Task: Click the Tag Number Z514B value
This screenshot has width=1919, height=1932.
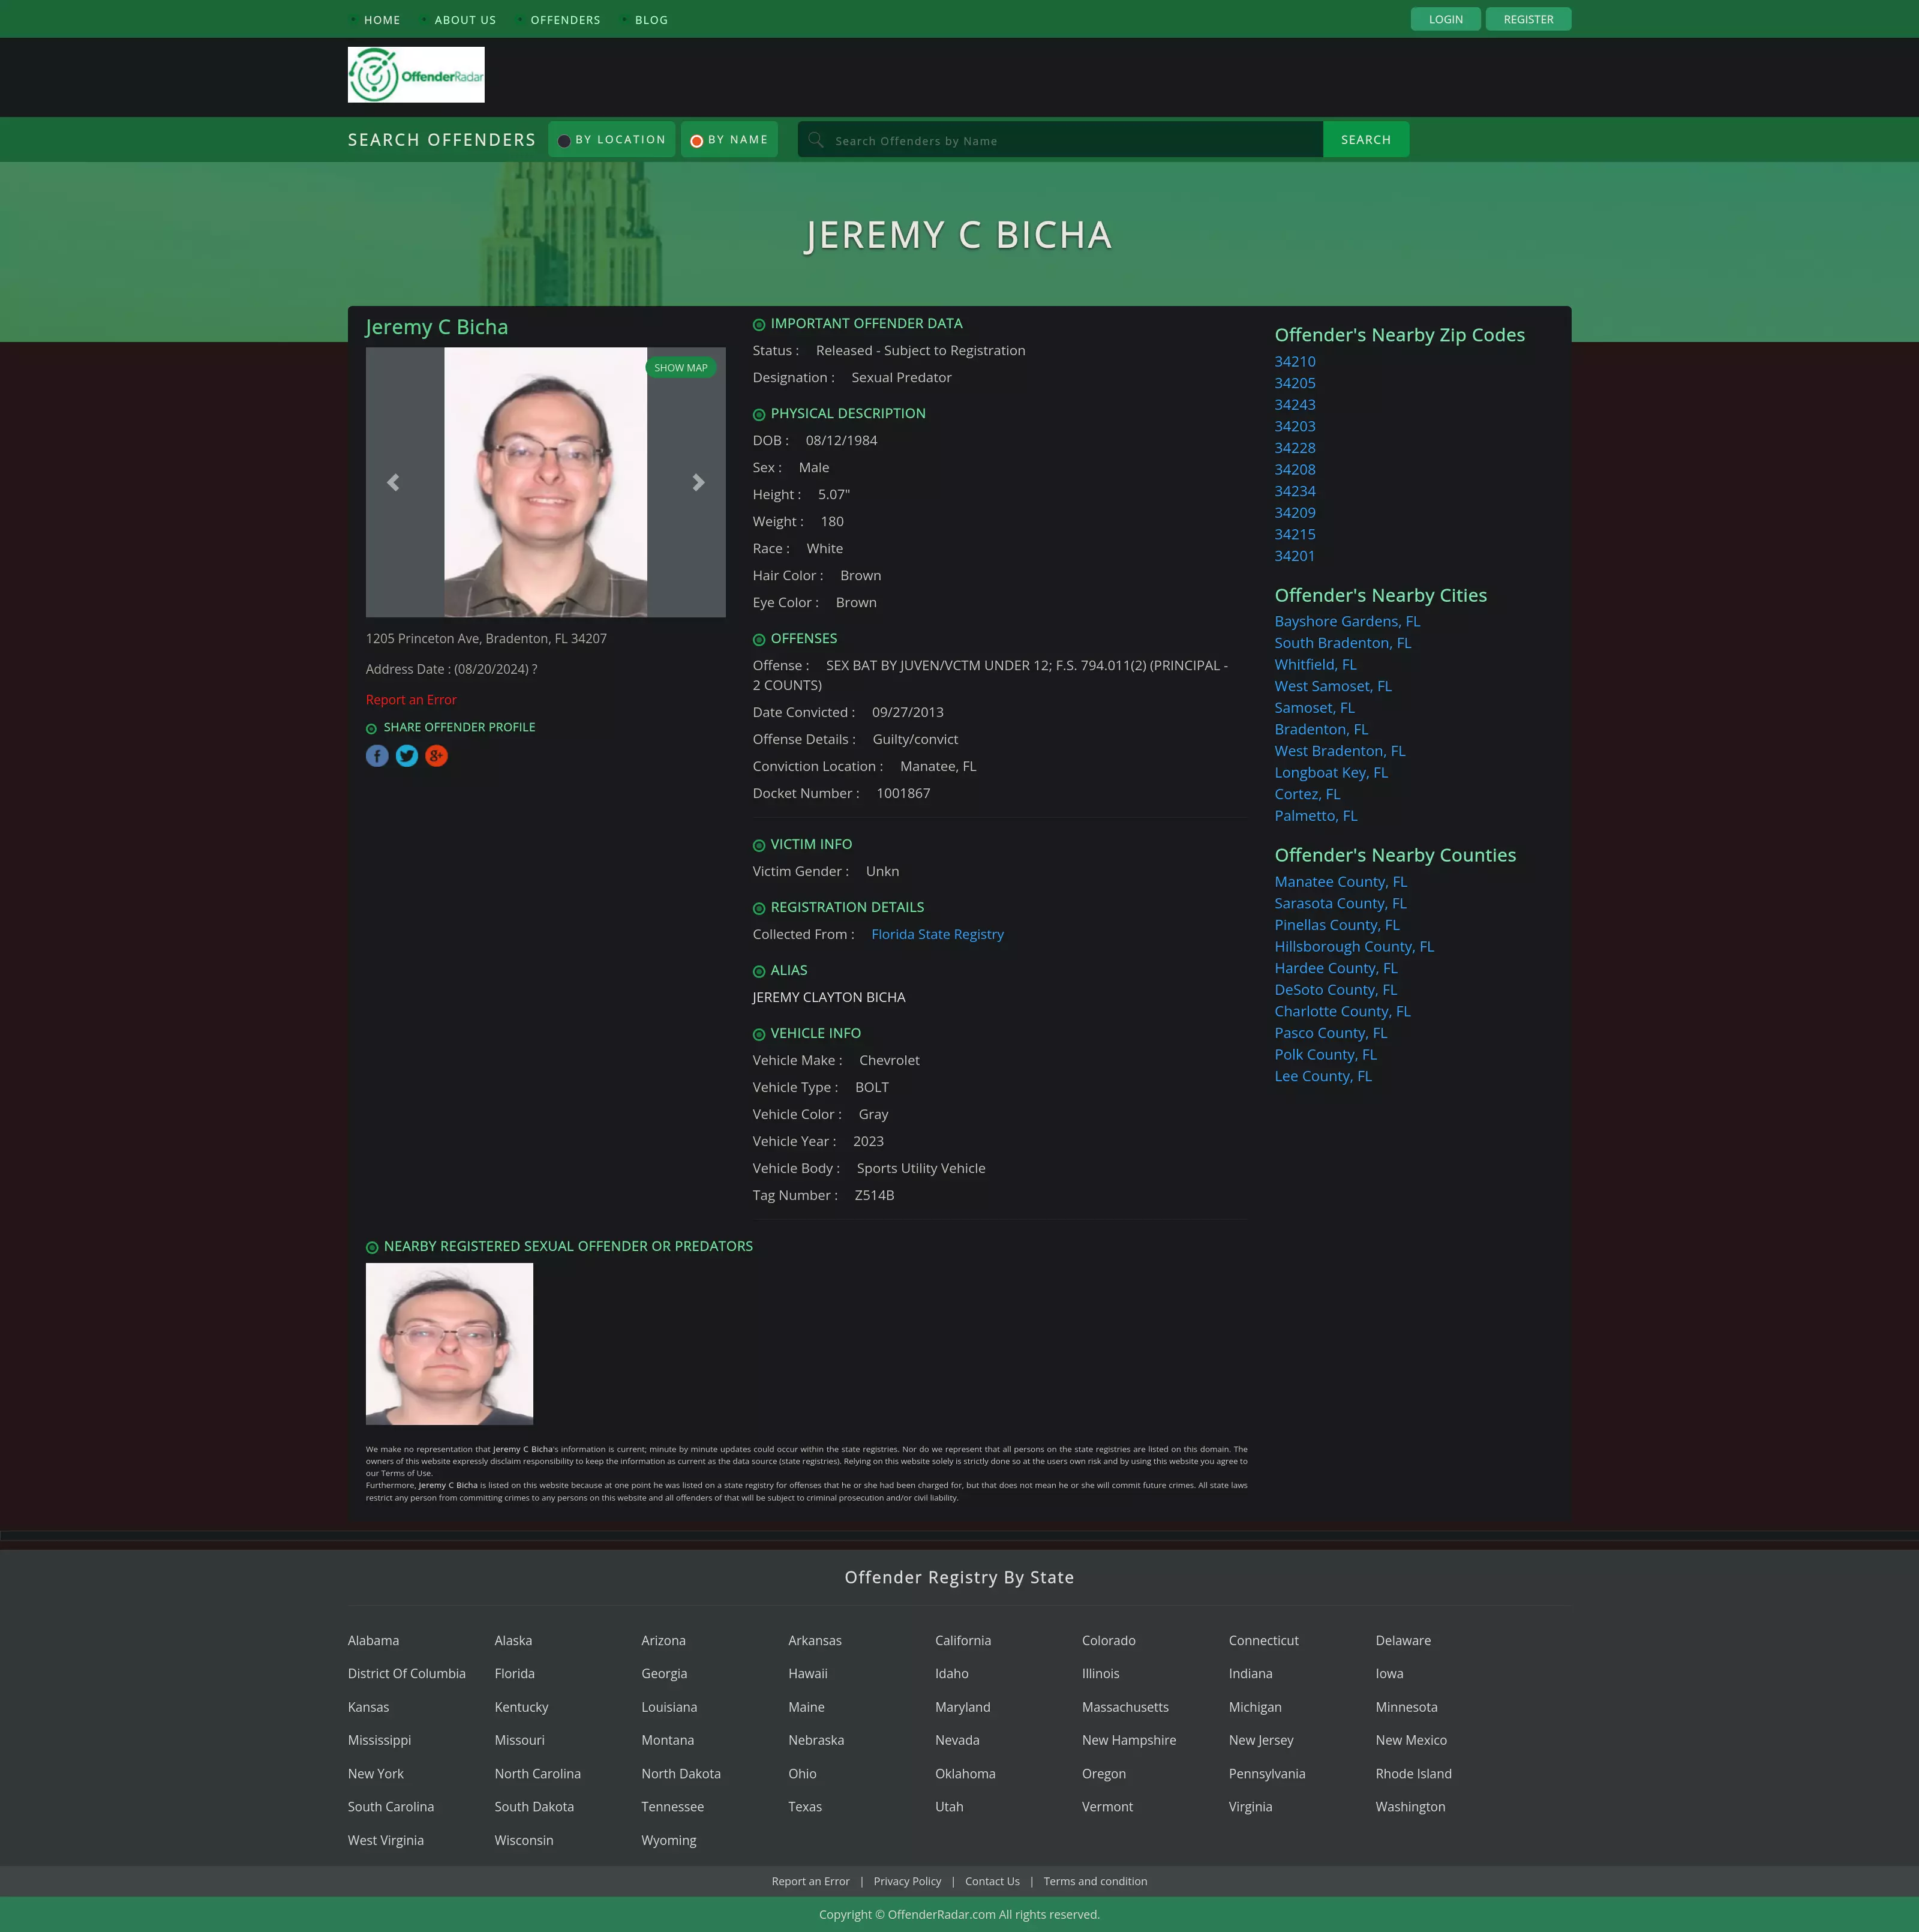Action: click(874, 1196)
